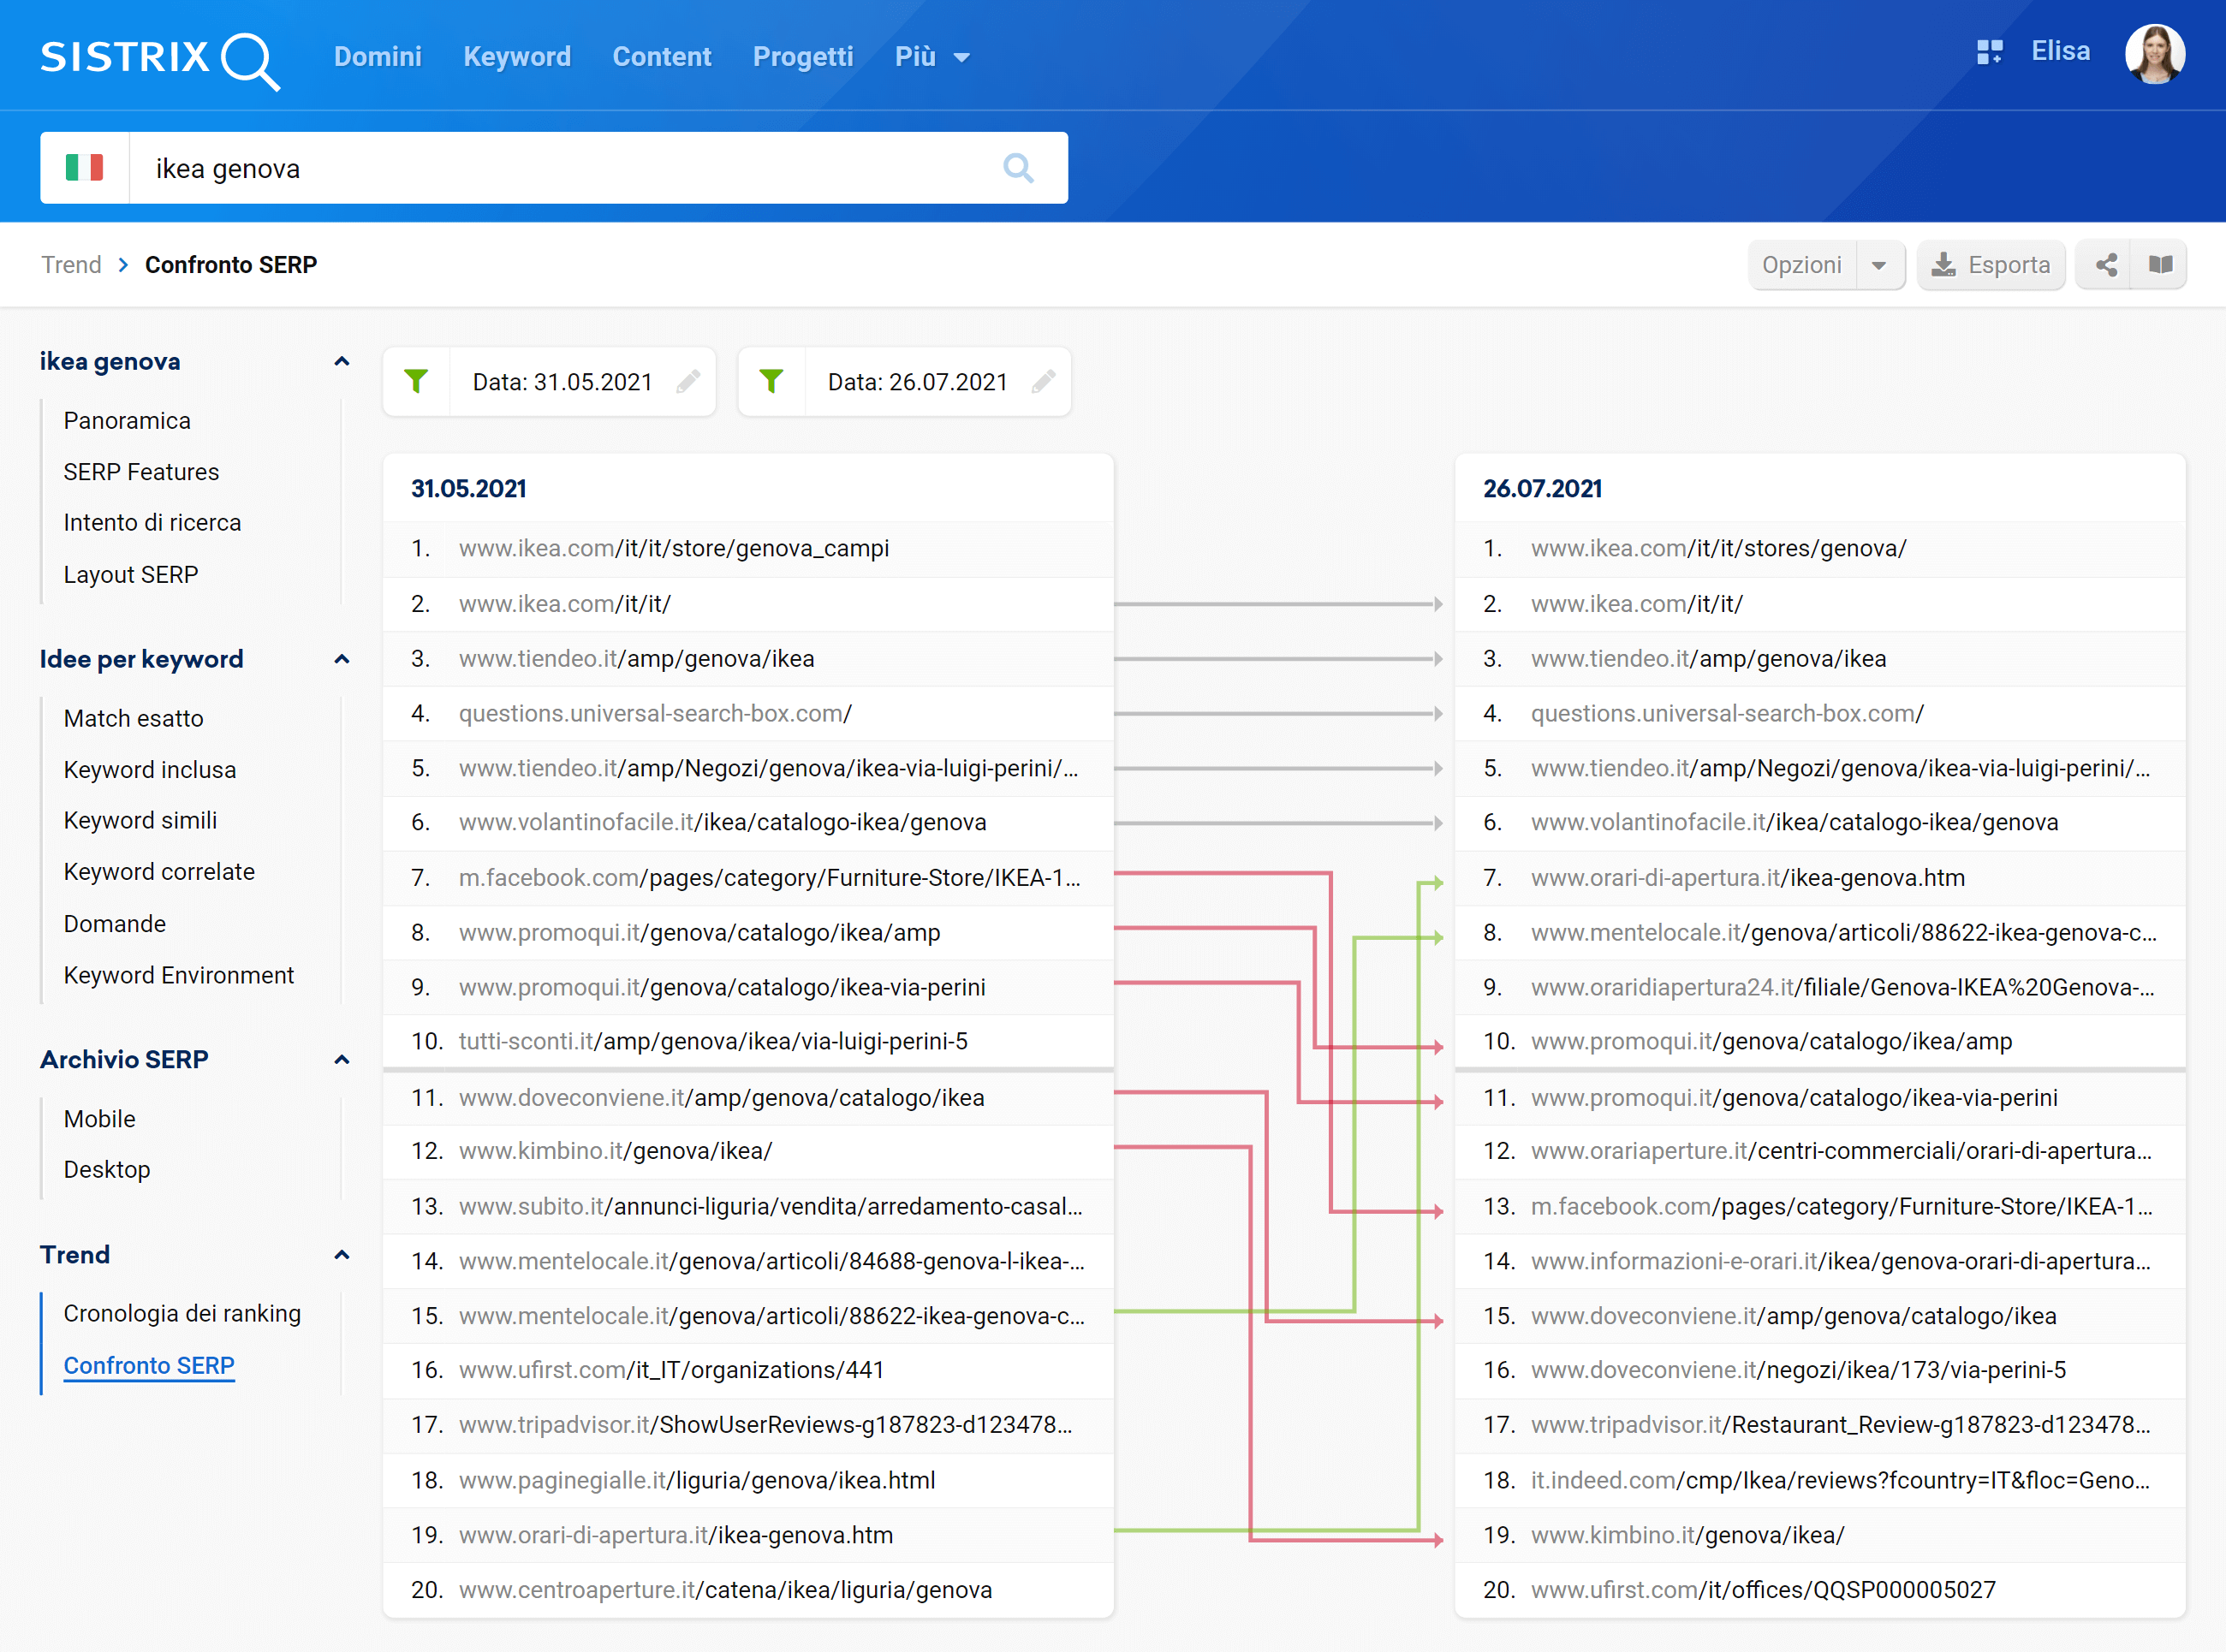The width and height of the screenshot is (2226, 1652).
Task: Collapse the Idee per keyword section
Action: coord(341,659)
